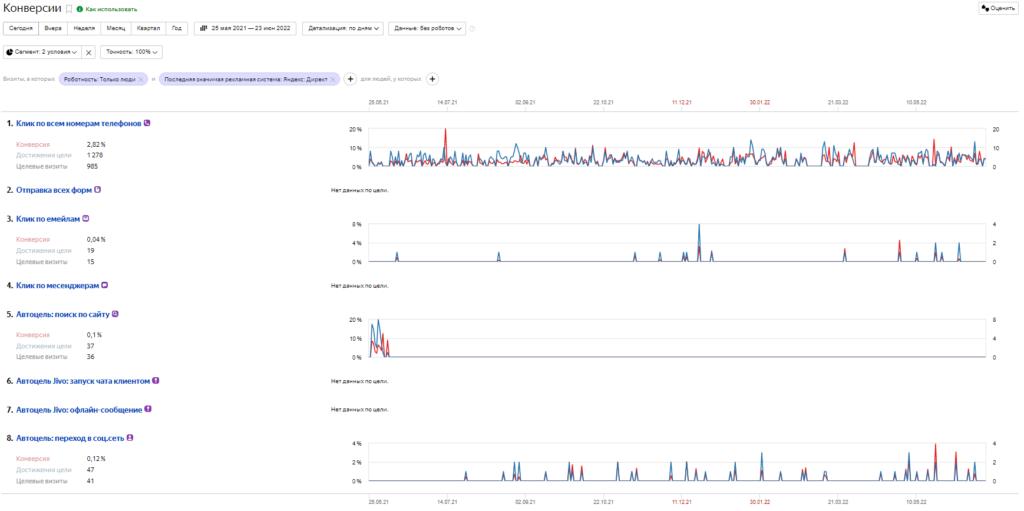The image size is (1024, 511).
Task: Click the top timeline label 11.12.21
Action: click(x=681, y=103)
